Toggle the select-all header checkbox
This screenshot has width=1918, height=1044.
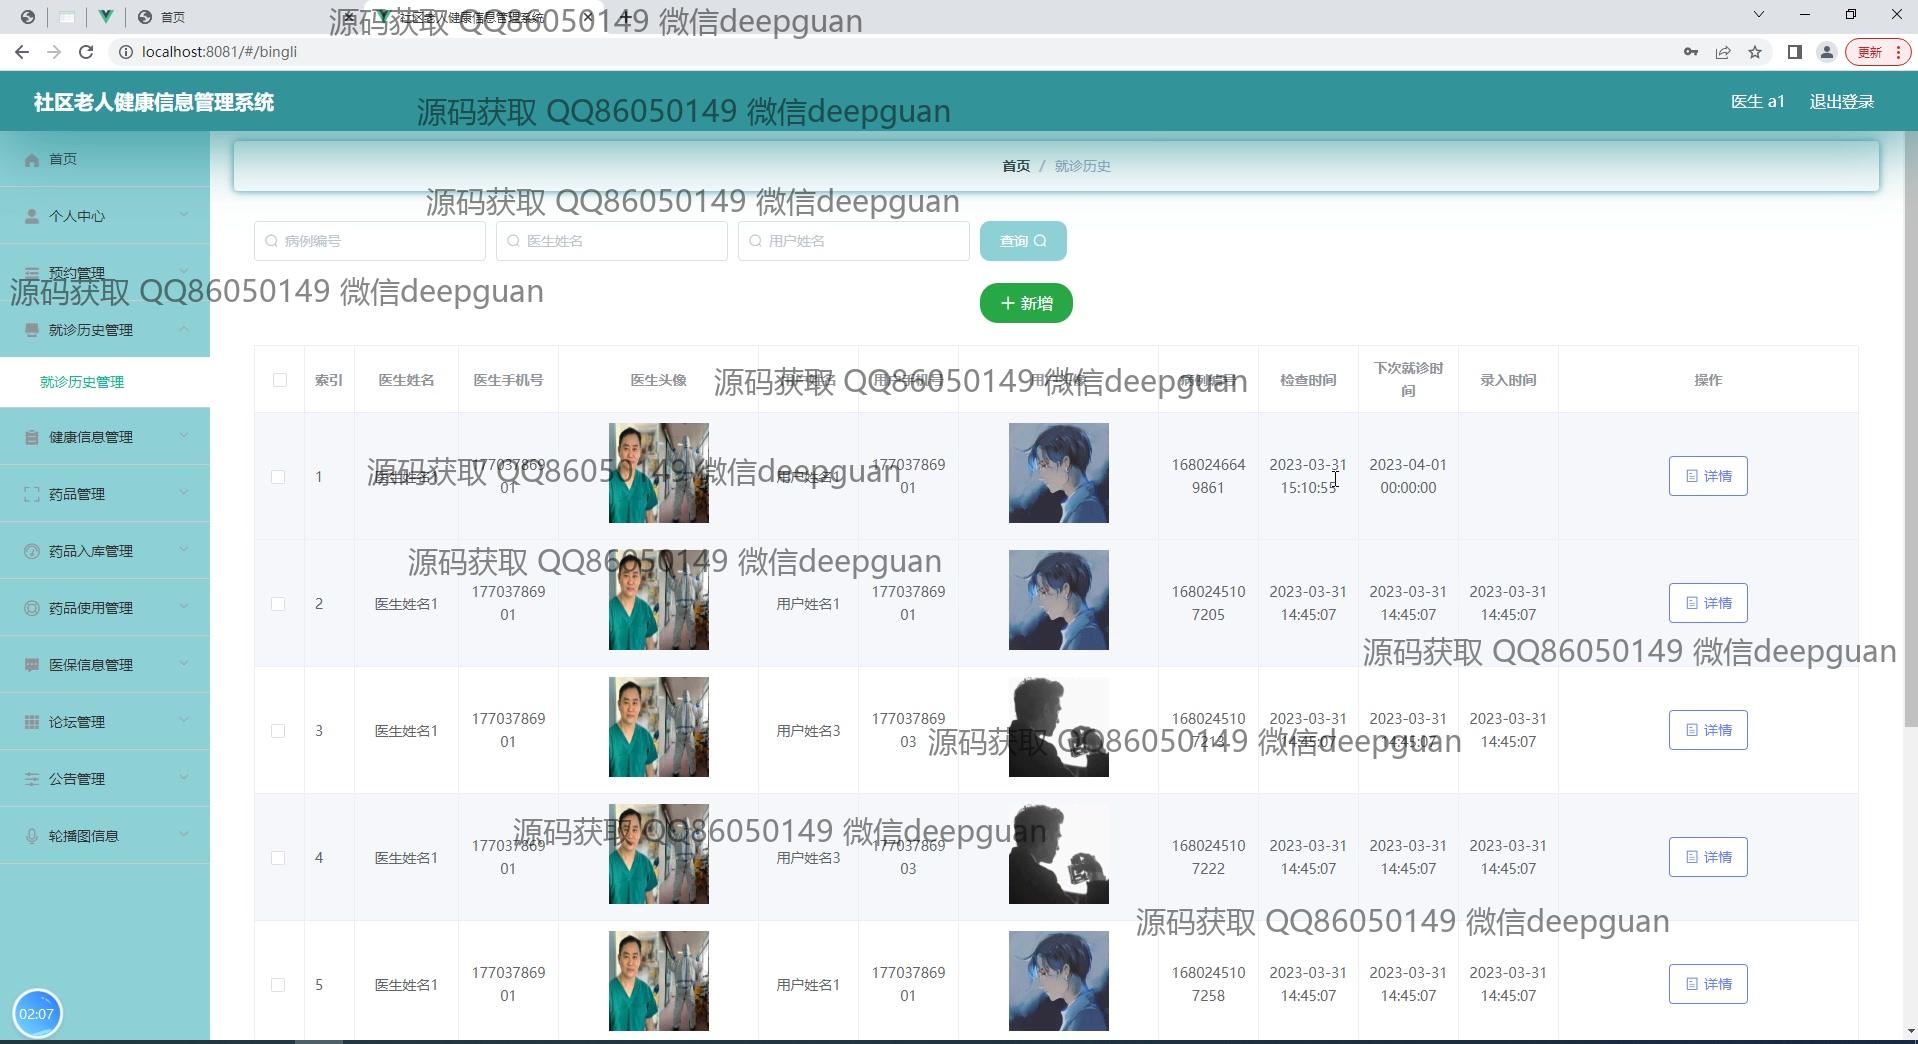[x=279, y=380]
